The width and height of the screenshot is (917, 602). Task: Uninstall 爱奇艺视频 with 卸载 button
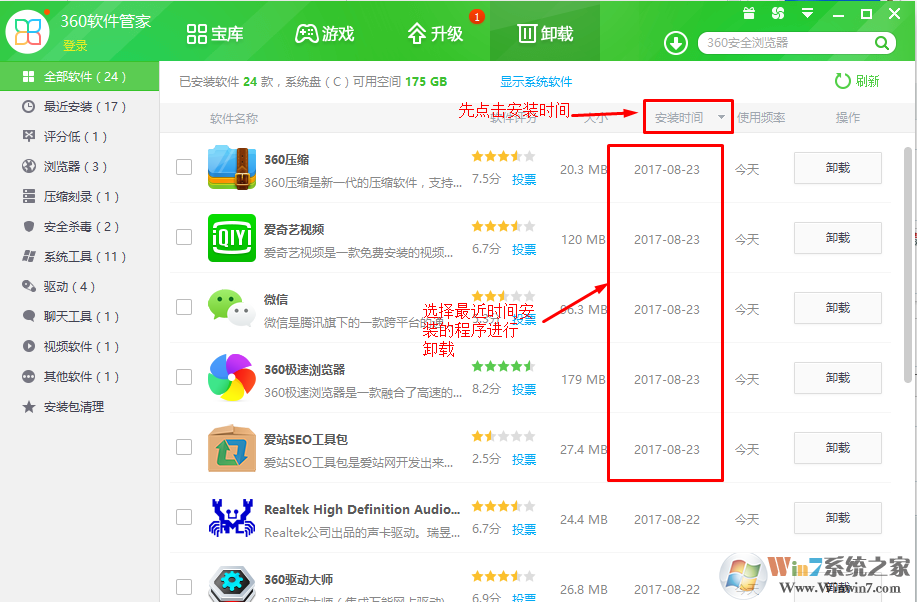837,238
